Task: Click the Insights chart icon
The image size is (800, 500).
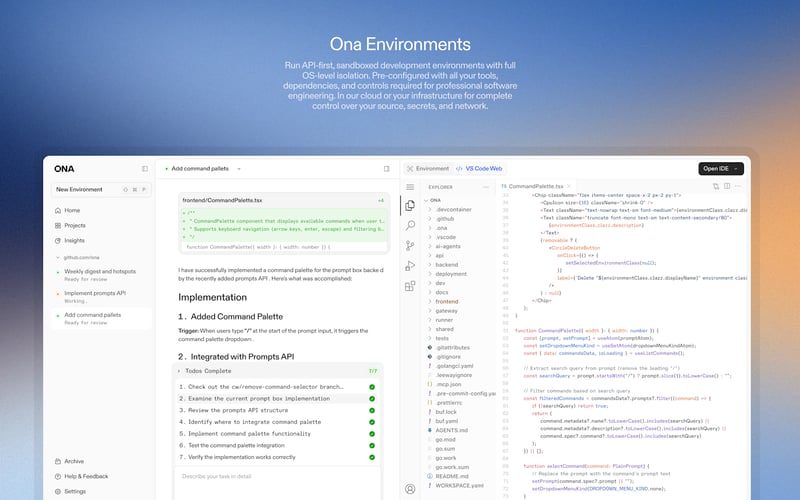Action: [x=58, y=240]
